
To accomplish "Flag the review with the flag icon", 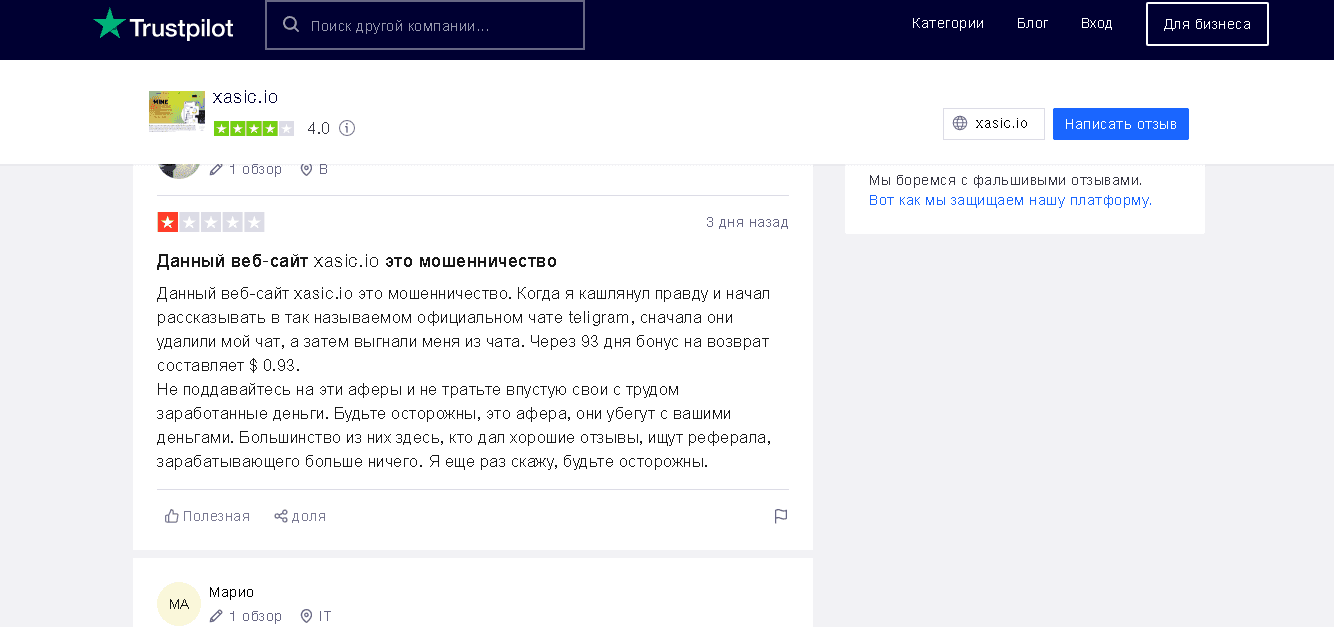I will pyautogui.click(x=781, y=516).
